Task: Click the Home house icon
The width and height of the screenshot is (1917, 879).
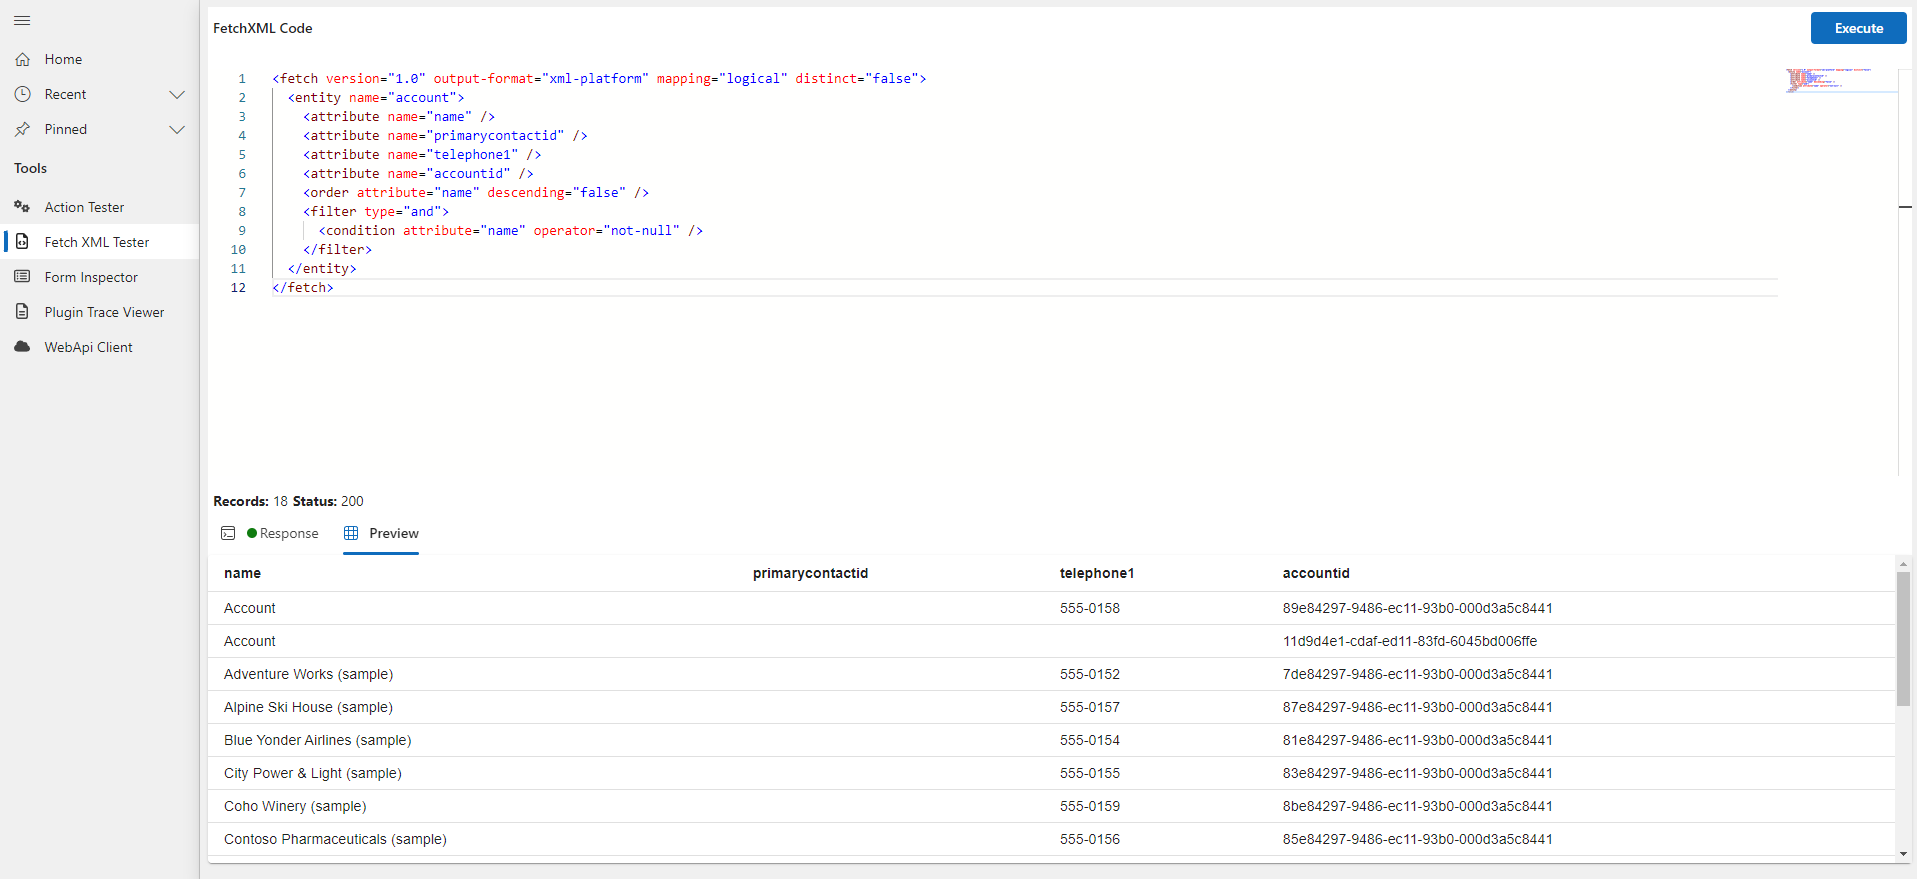Action: [x=22, y=59]
